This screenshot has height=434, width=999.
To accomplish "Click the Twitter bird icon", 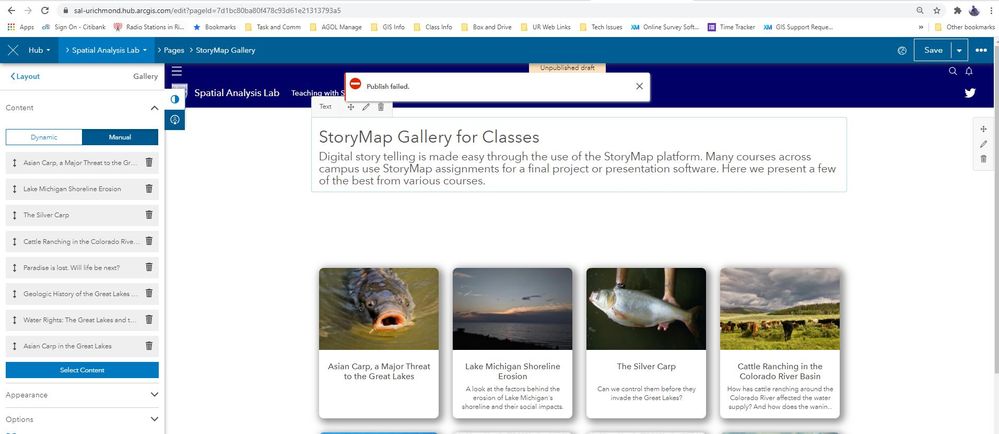I will 970,93.
